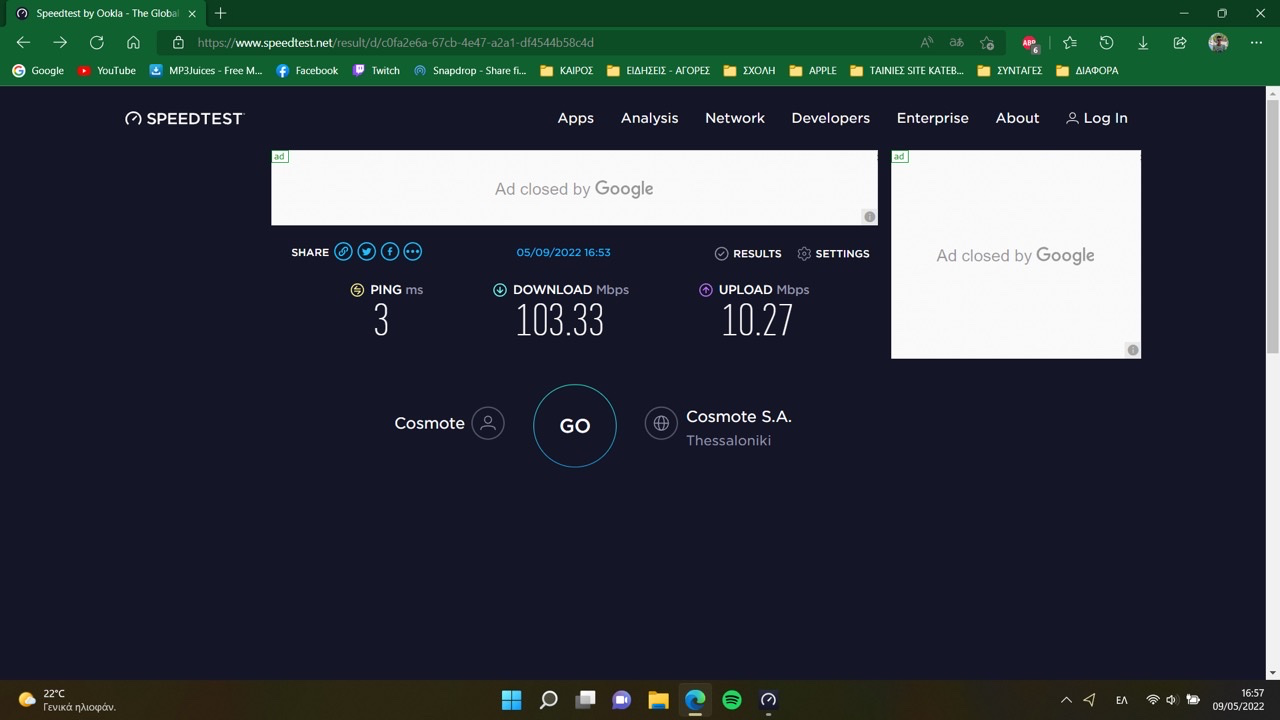Share the result on Facebook
This screenshot has height=720, width=1280.
tap(390, 252)
